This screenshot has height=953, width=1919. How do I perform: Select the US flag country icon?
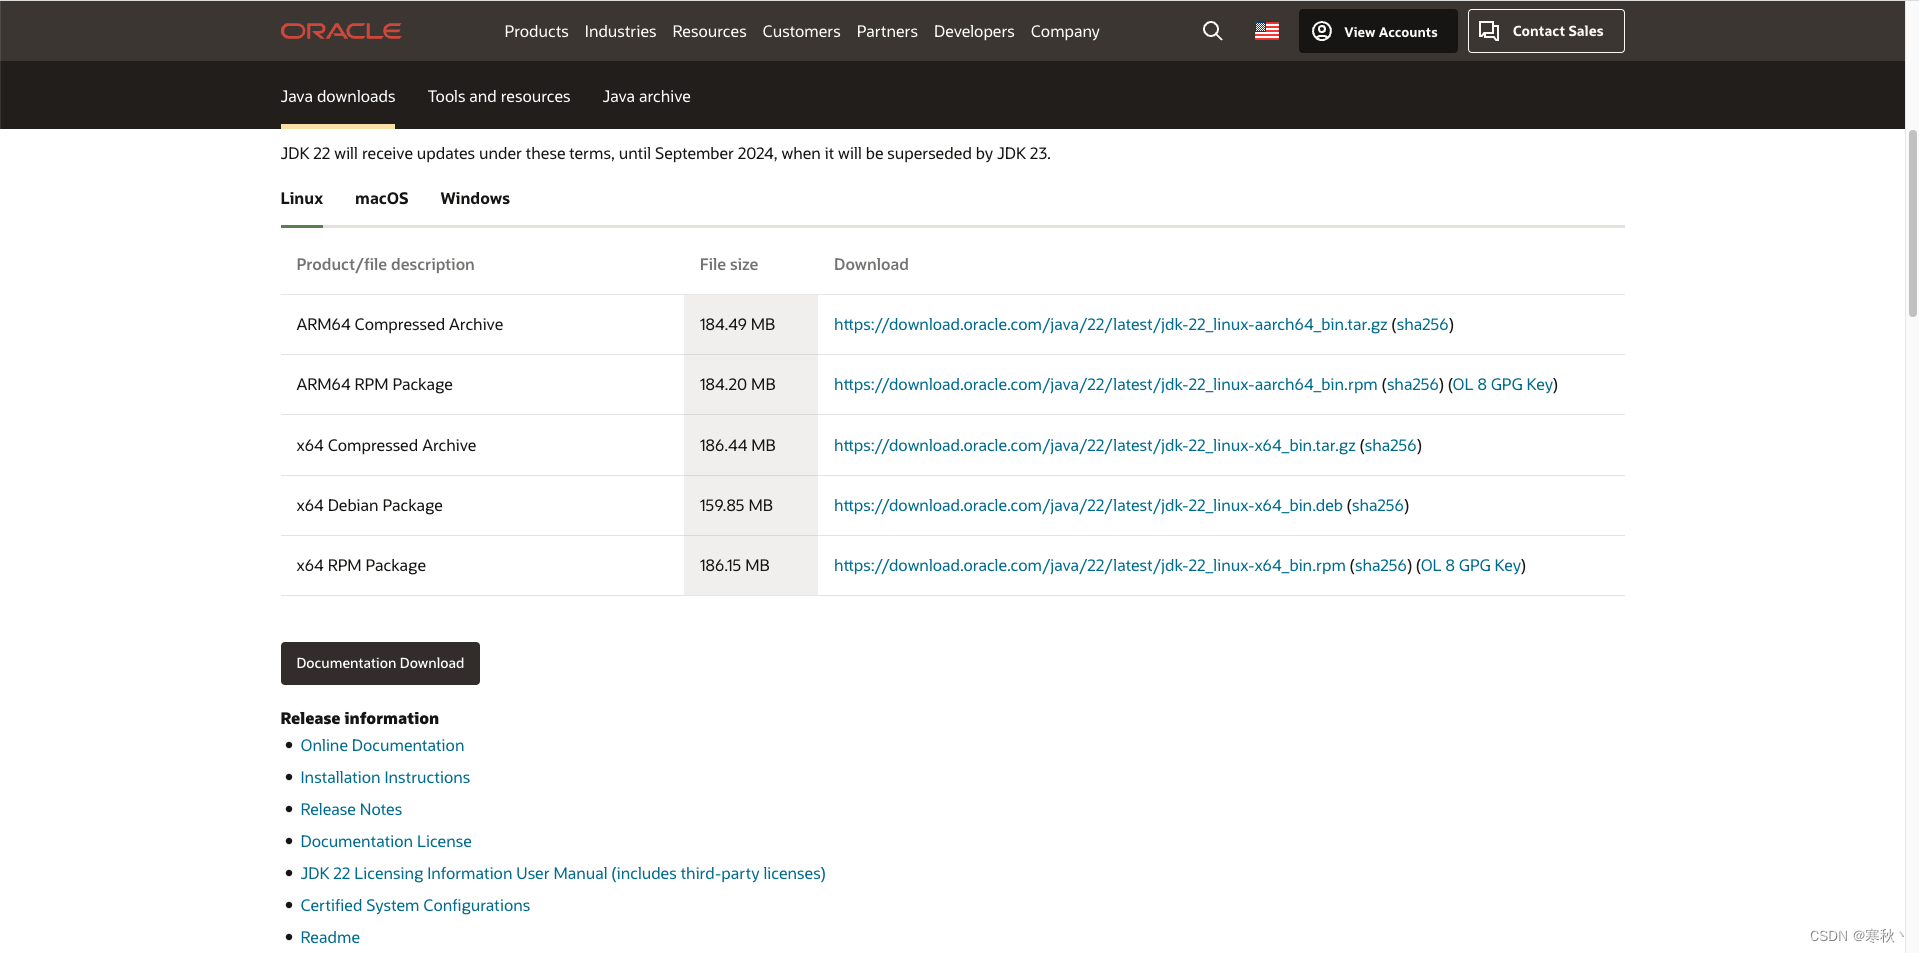click(x=1267, y=31)
